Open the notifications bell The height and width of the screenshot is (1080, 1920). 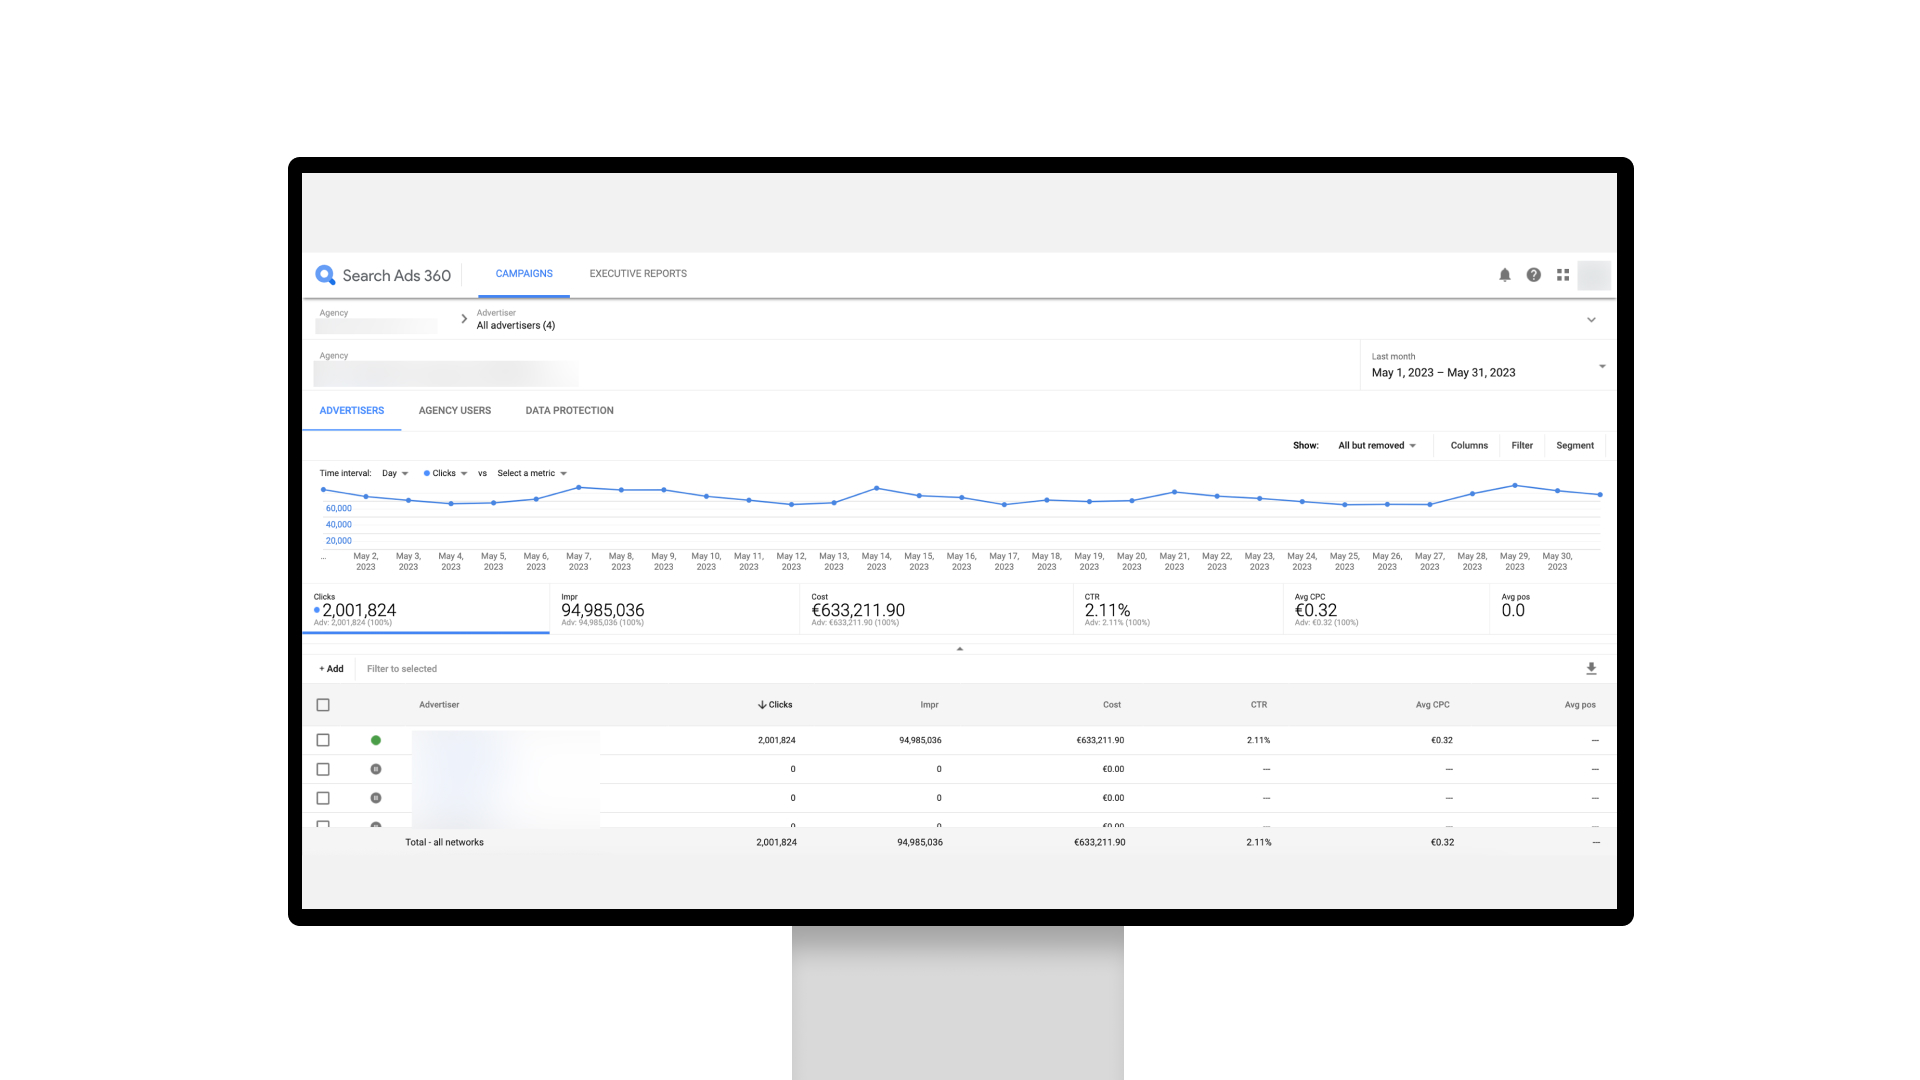(x=1504, y=275)
